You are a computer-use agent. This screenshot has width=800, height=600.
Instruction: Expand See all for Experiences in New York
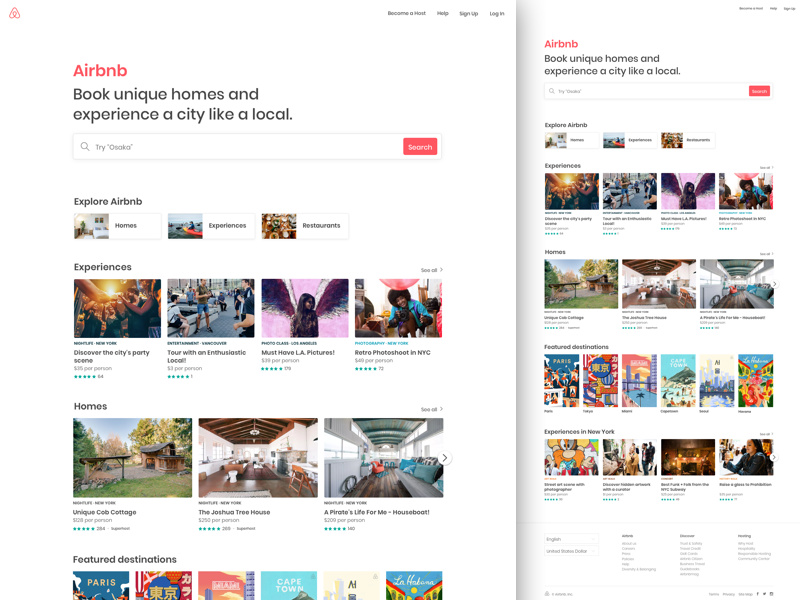click(766, 434)
